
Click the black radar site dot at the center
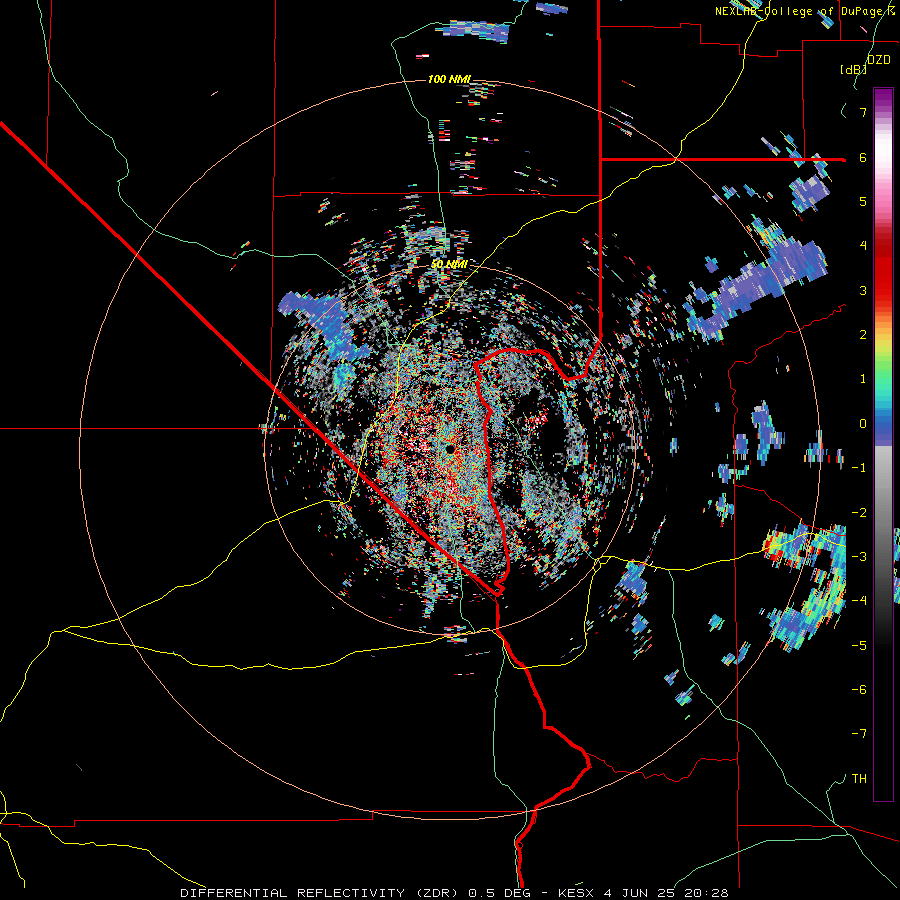click(450, 449)
